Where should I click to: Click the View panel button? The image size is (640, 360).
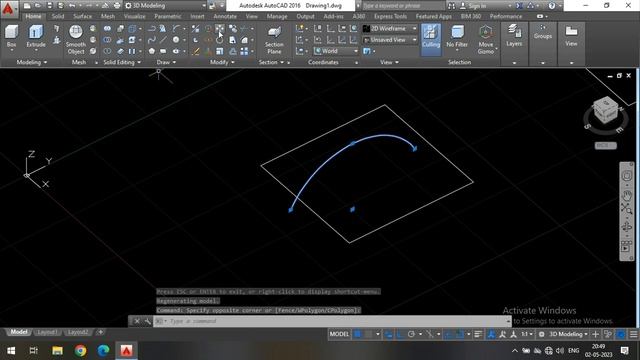coord(571,36)
